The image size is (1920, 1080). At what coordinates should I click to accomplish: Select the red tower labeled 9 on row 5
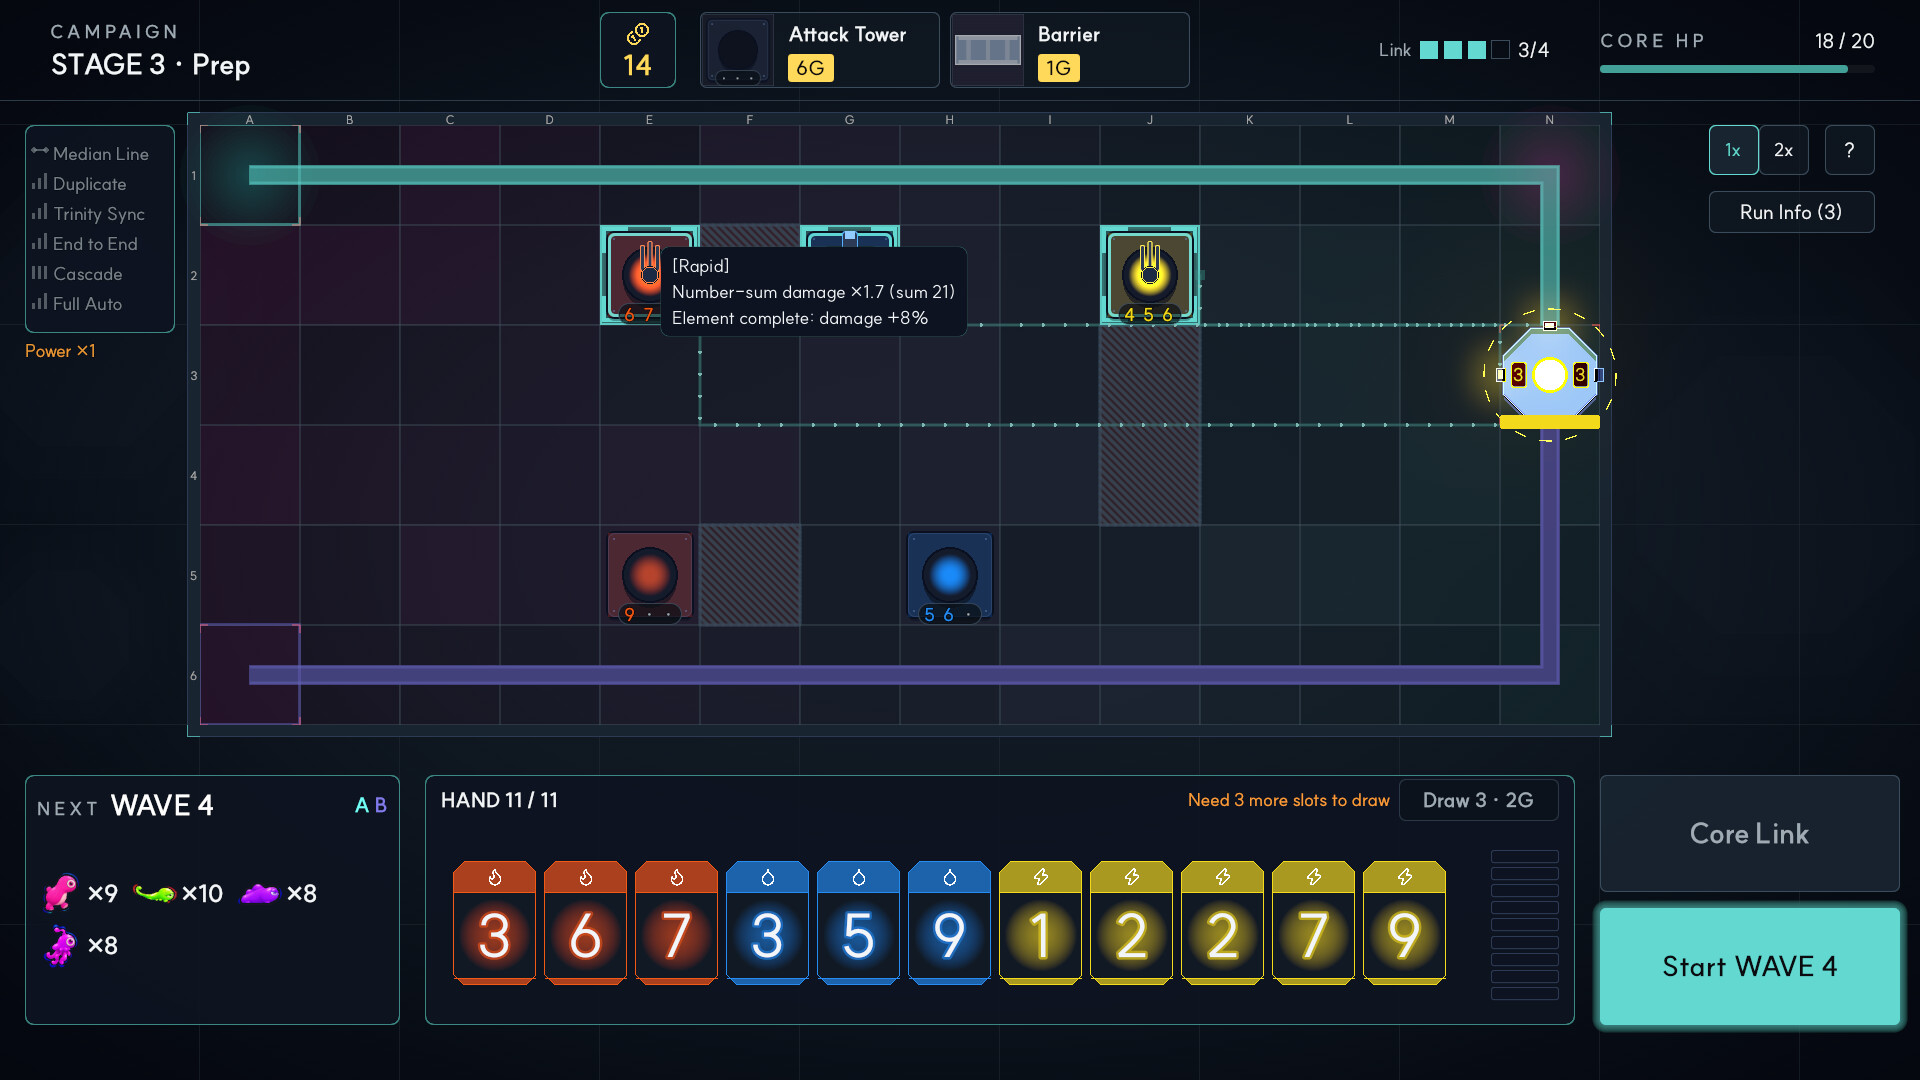pos(649,577)
